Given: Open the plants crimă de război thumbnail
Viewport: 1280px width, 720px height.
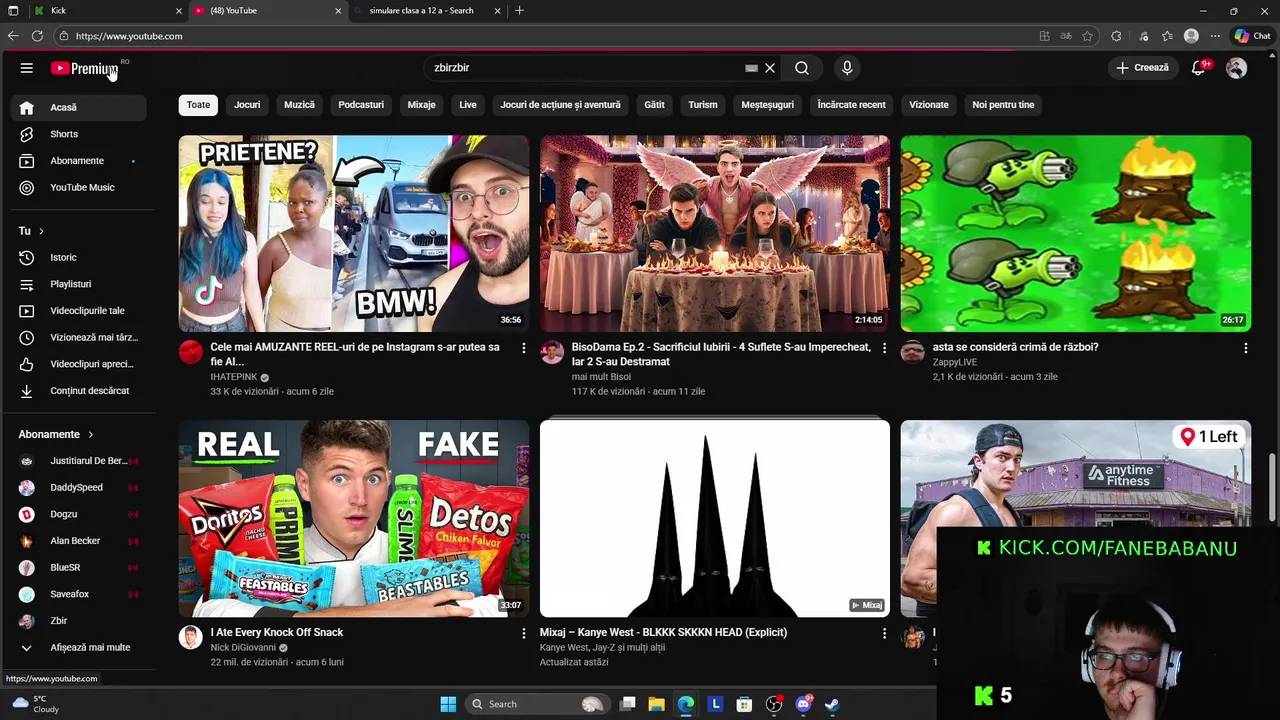Looking at the screenshot, I should pyautogui.click(x=1075, y=233).
